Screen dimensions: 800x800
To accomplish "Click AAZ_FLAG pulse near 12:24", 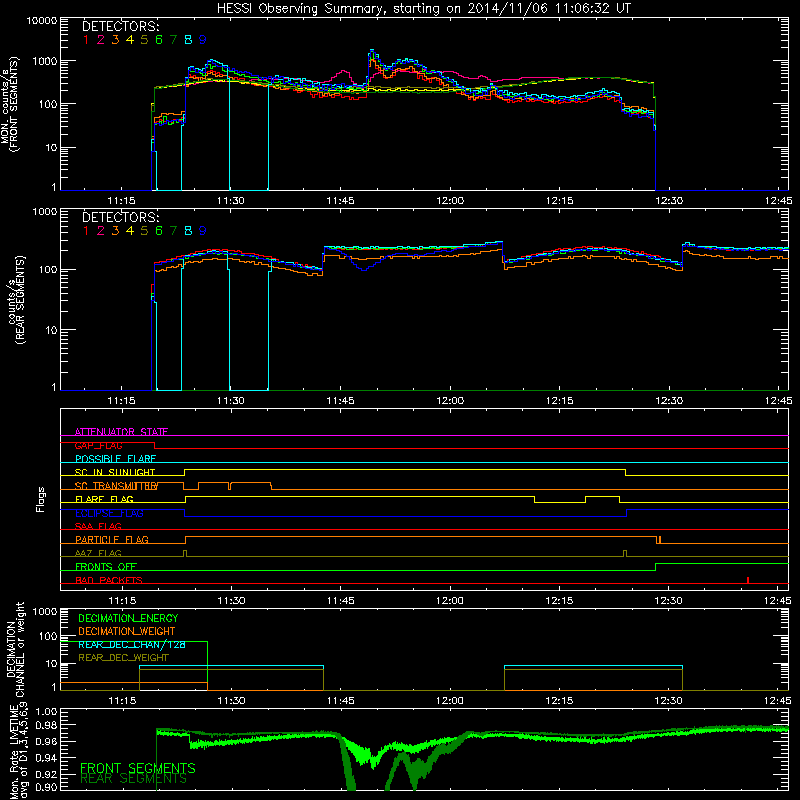I will pyautogui.click(x=625, y=554).
